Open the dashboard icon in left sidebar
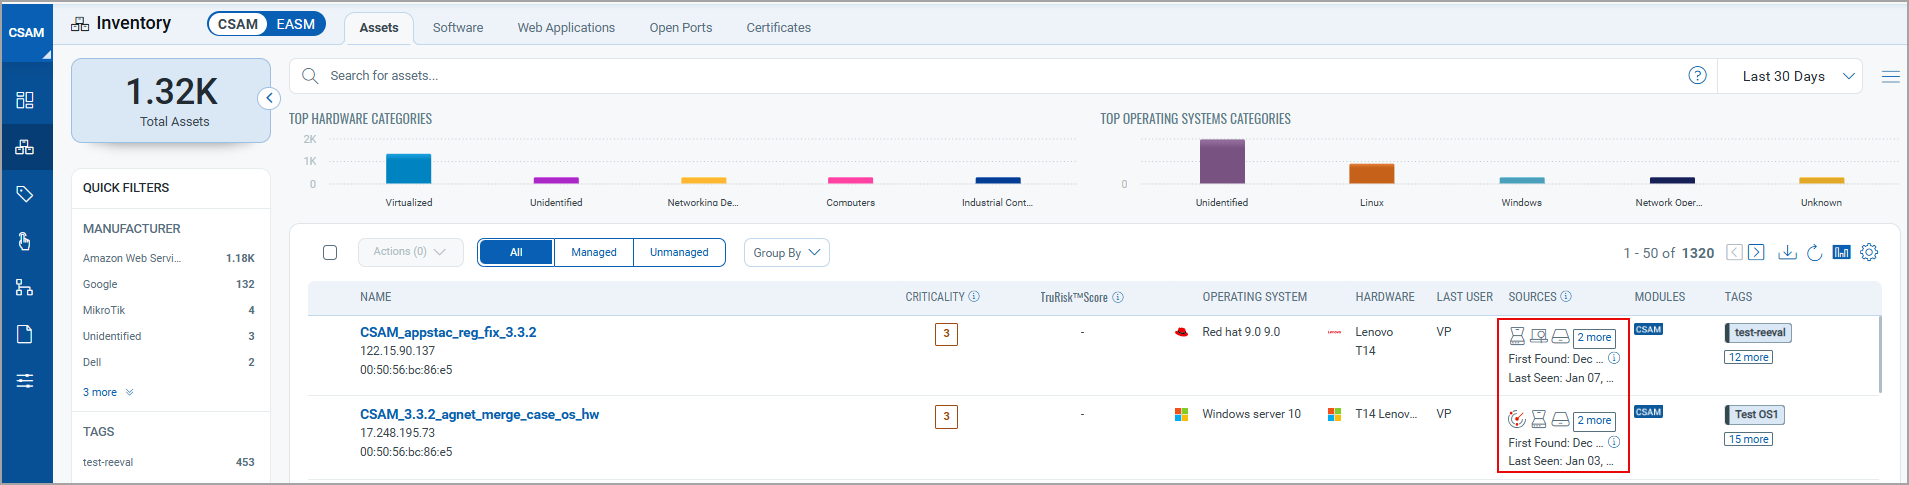This screenshot has width=1909, height=485. [25, 100]
